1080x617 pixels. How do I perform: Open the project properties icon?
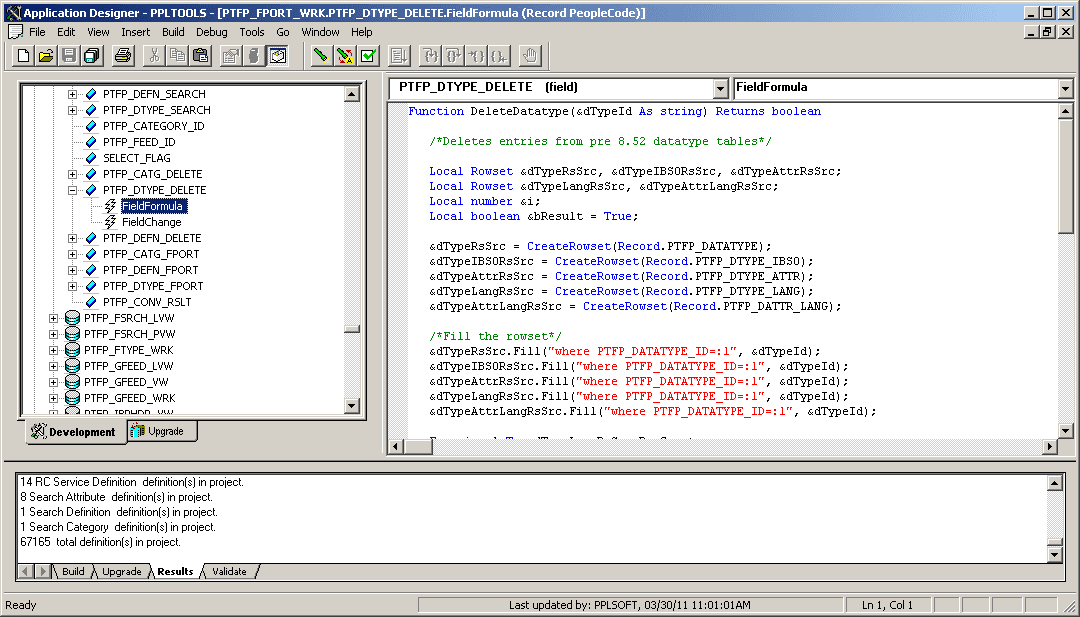(x=232, y=55)
